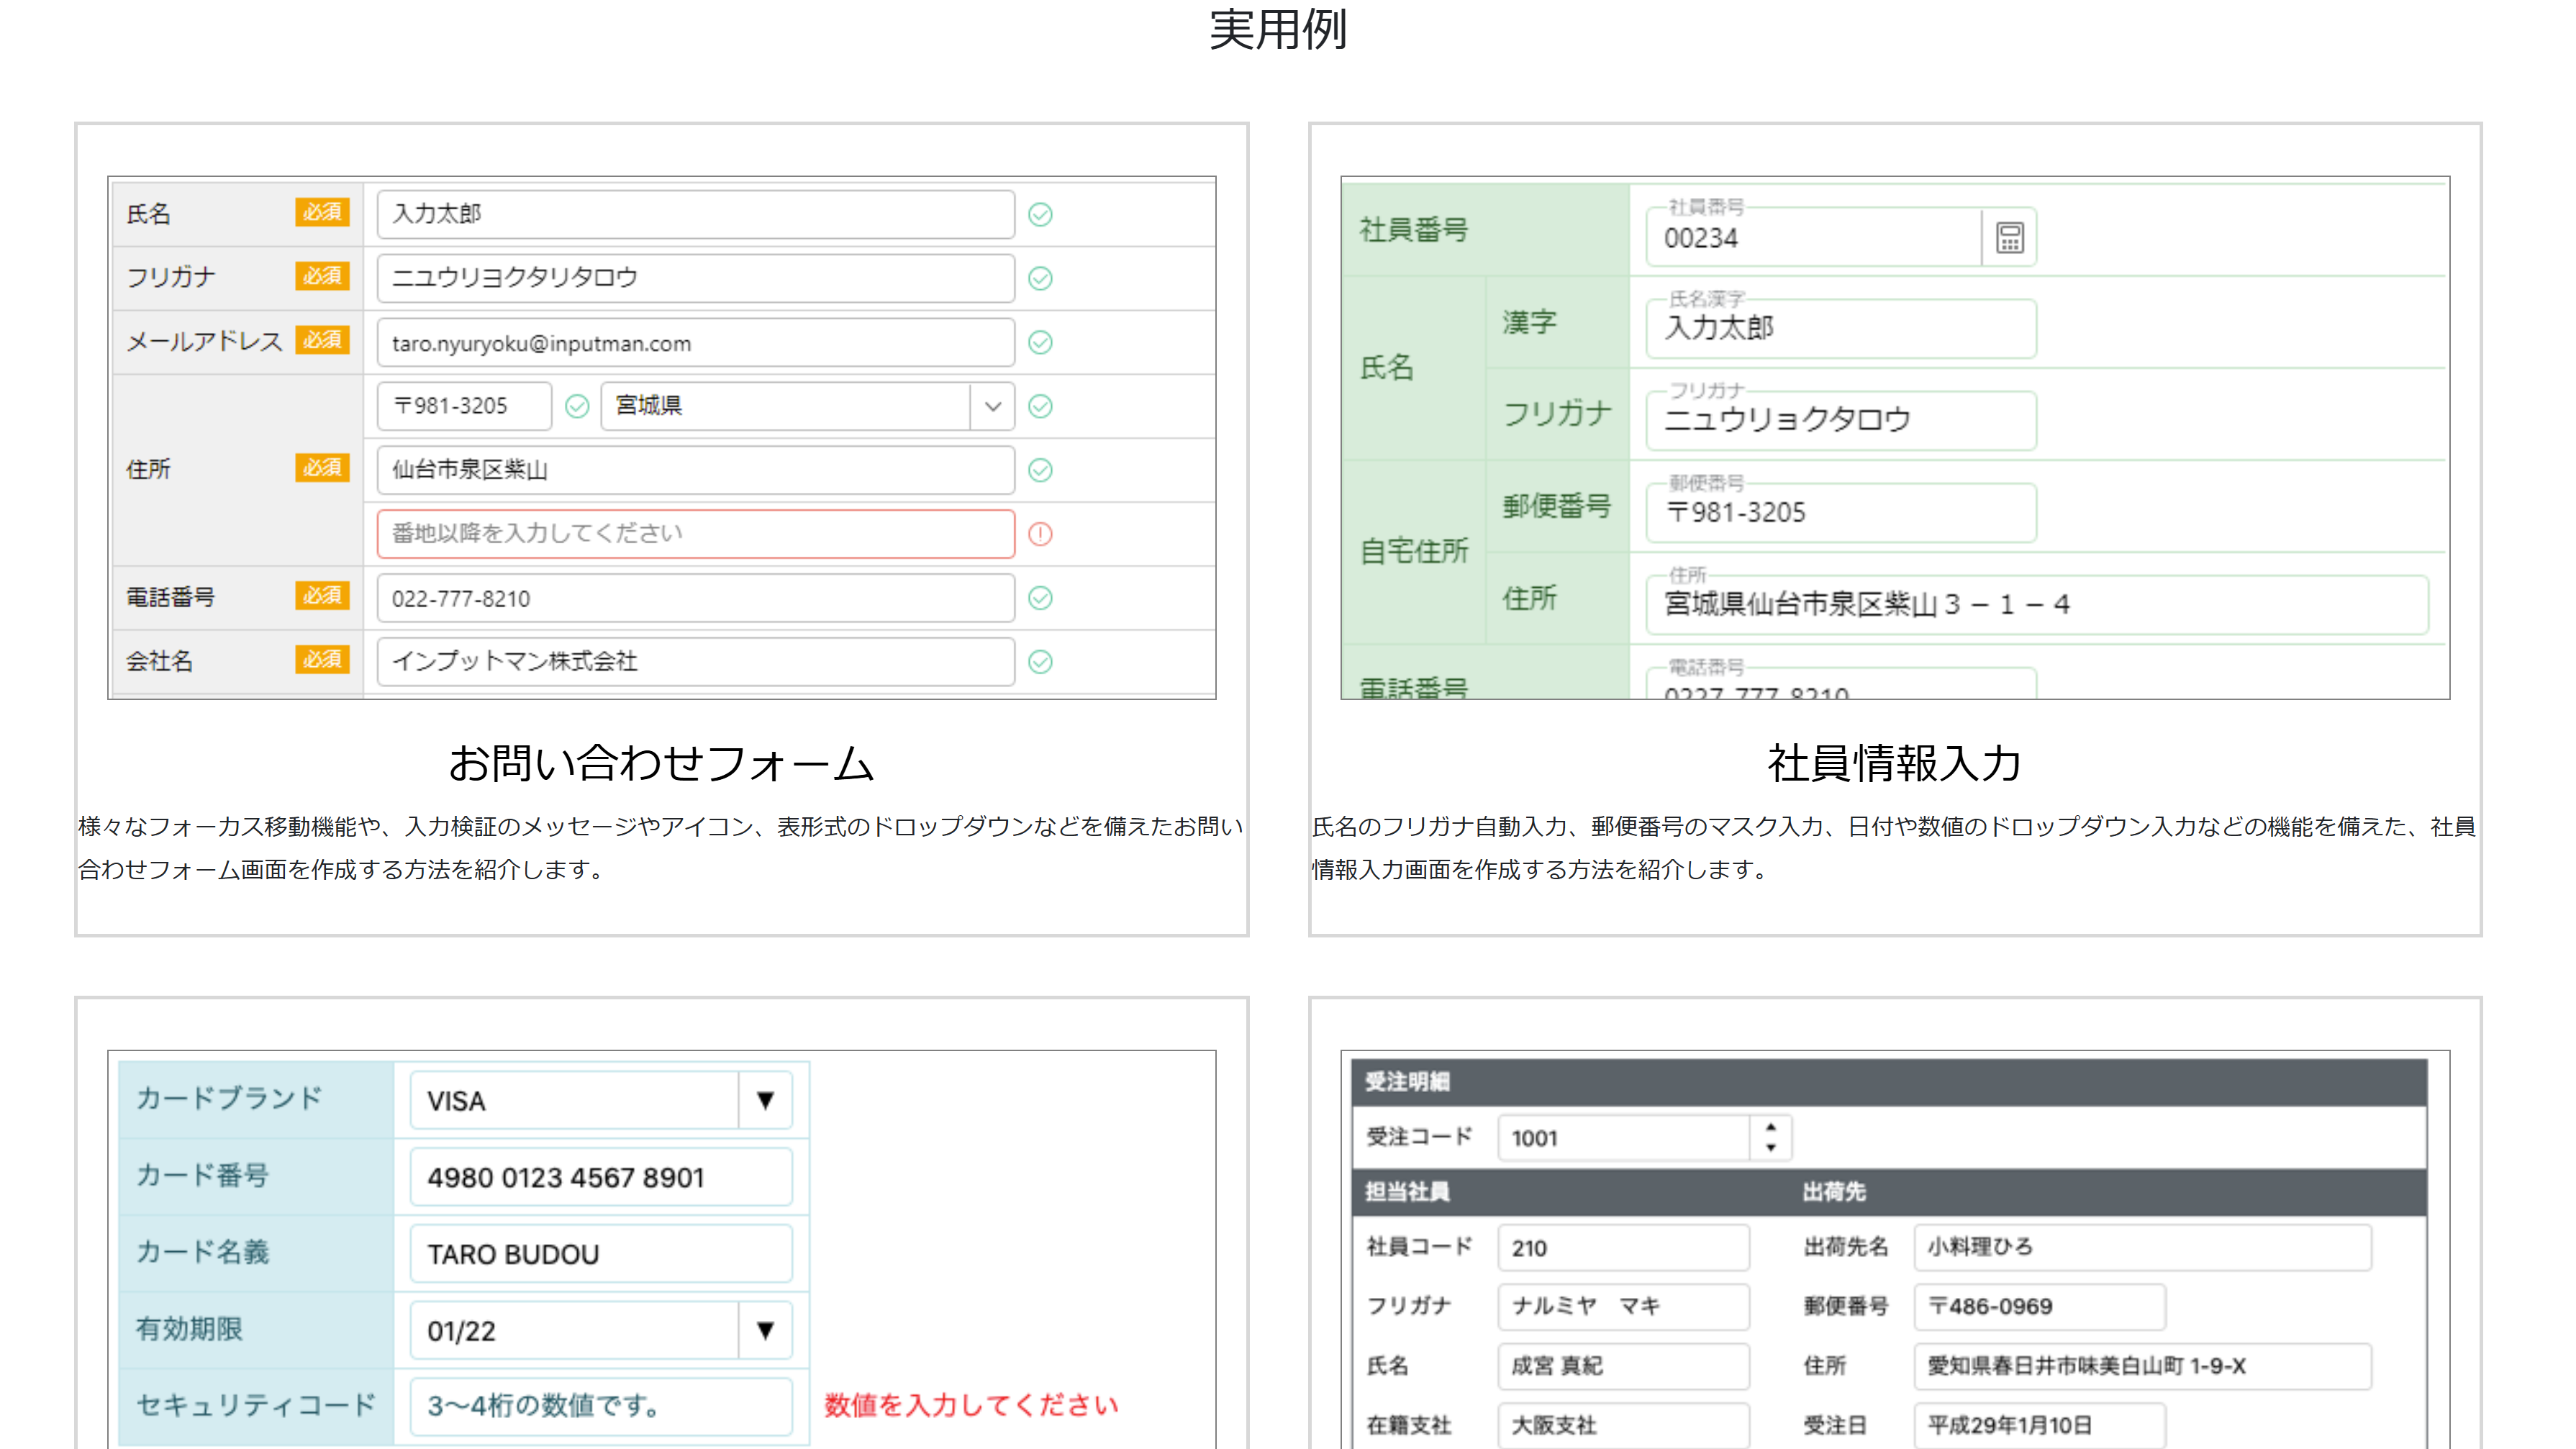Click the empty 番地以降を入力してください field
Image resolution: width=2576 pixels, height=1449 pixels.
click(x=696, y=534)
